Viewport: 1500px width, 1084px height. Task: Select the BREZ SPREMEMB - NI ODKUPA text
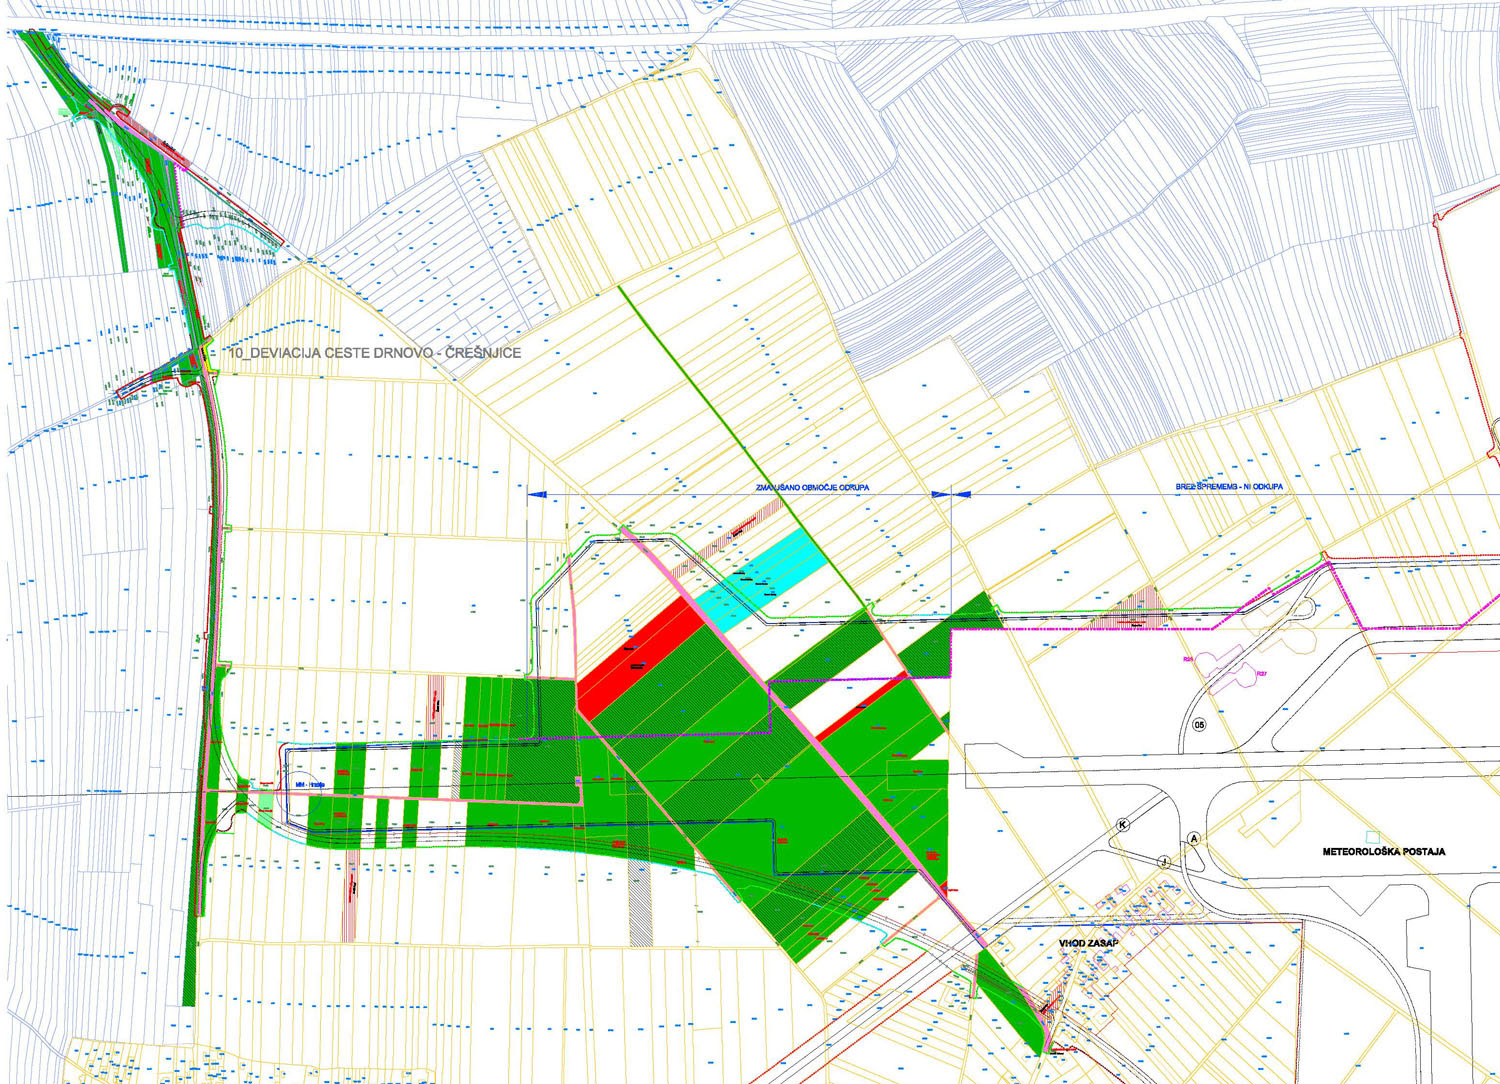click(x=1229, y=487)
